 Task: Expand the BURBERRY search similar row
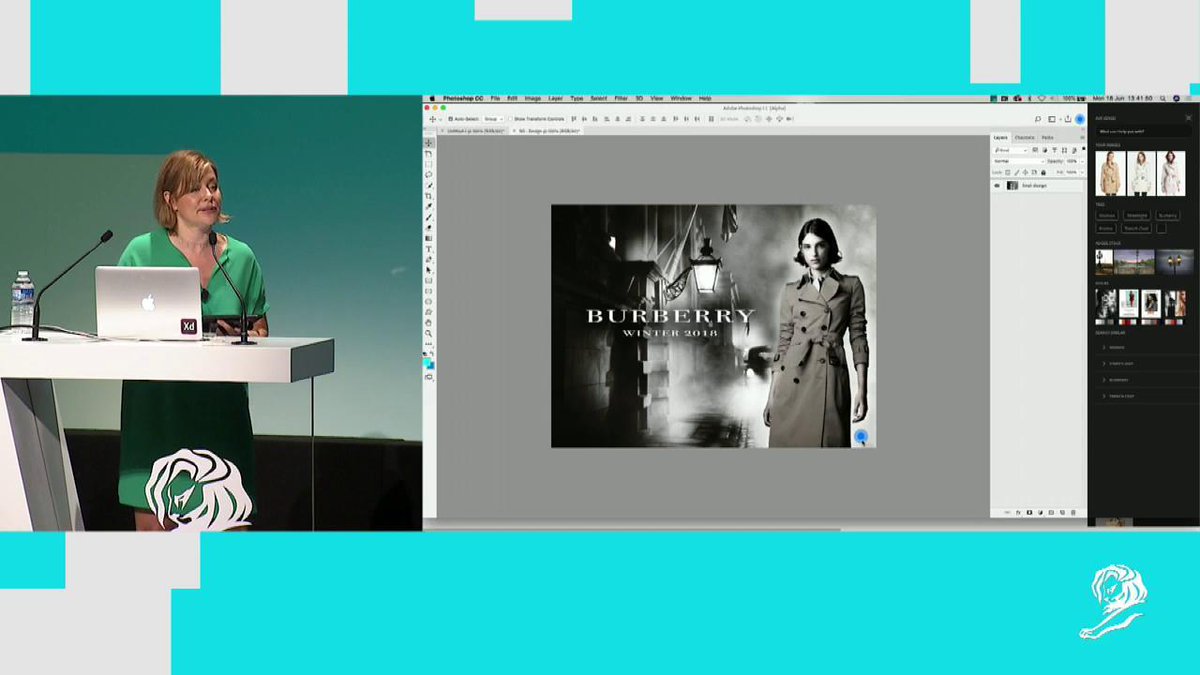point(1143,380)
